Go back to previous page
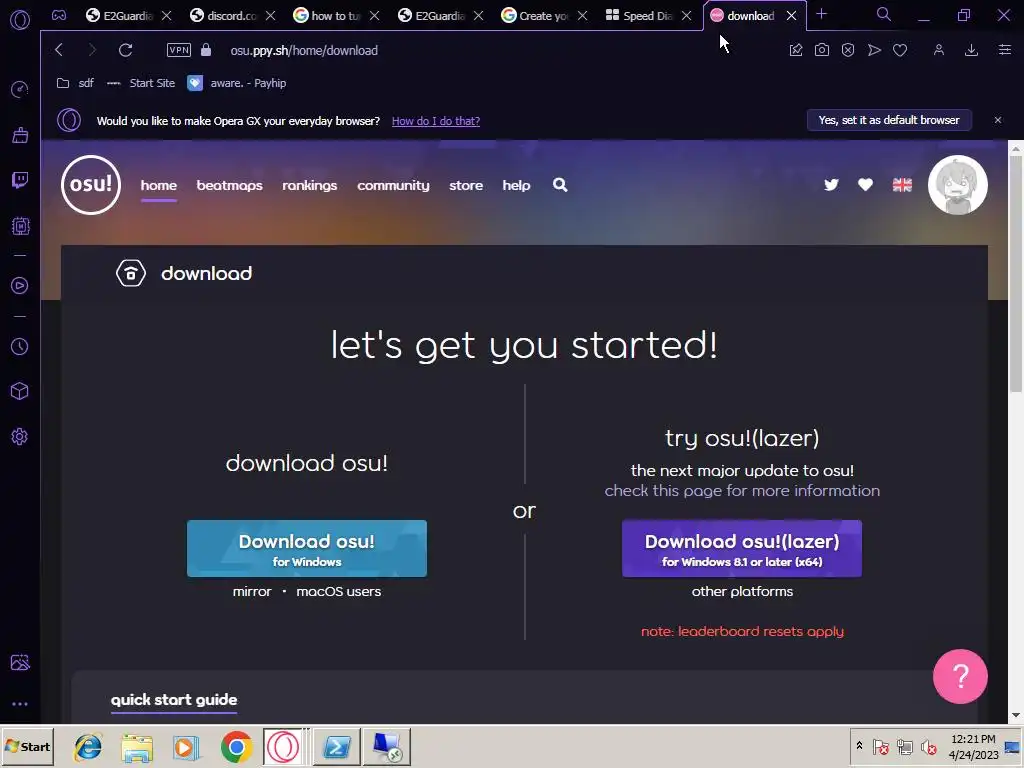 59,50
